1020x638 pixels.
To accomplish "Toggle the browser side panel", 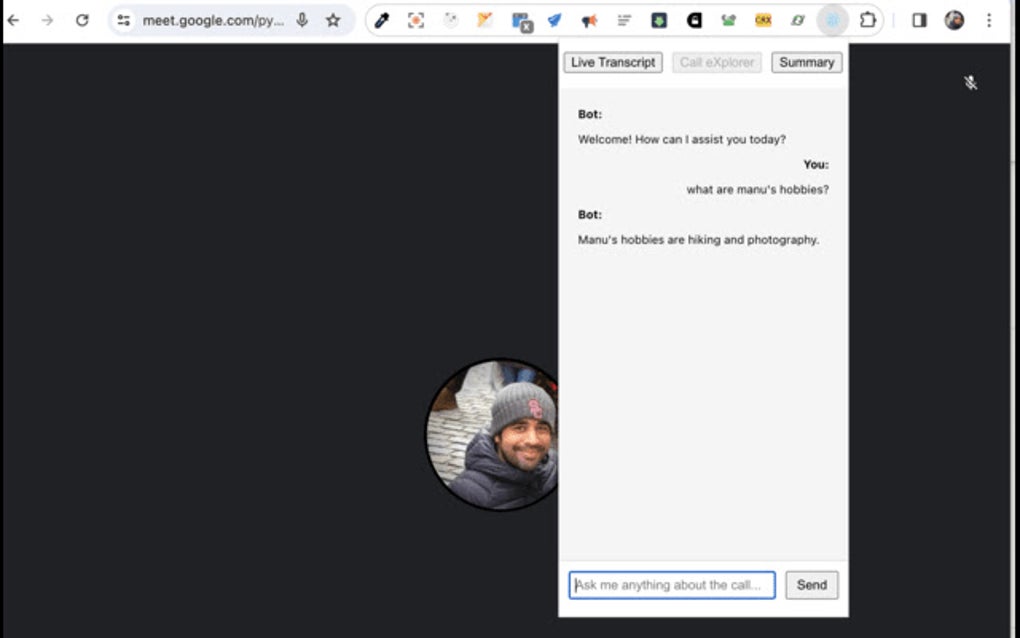I will 919,20.
